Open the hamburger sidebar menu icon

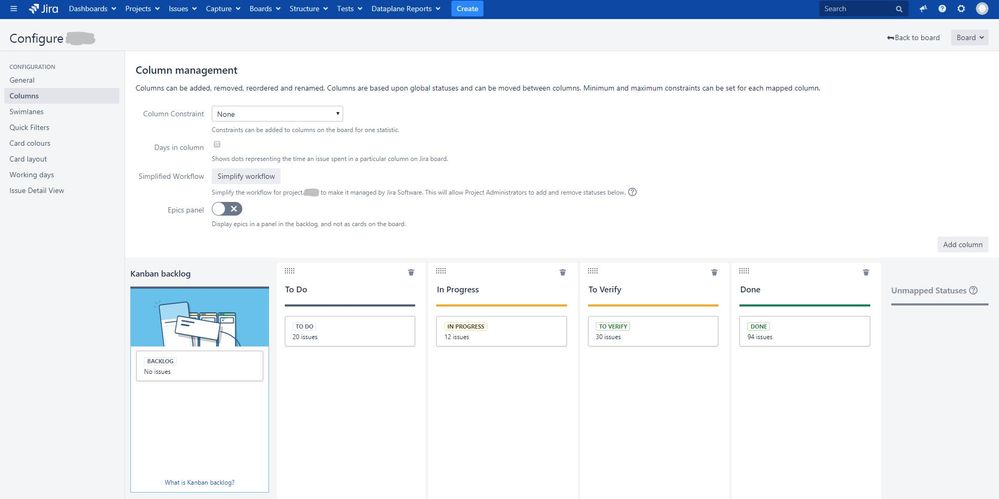coord(14,9)
